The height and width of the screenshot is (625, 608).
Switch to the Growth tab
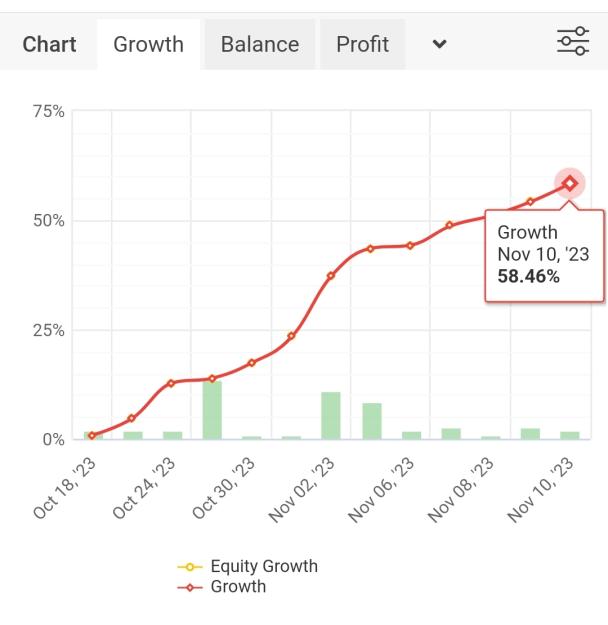(x=148, y=44)
